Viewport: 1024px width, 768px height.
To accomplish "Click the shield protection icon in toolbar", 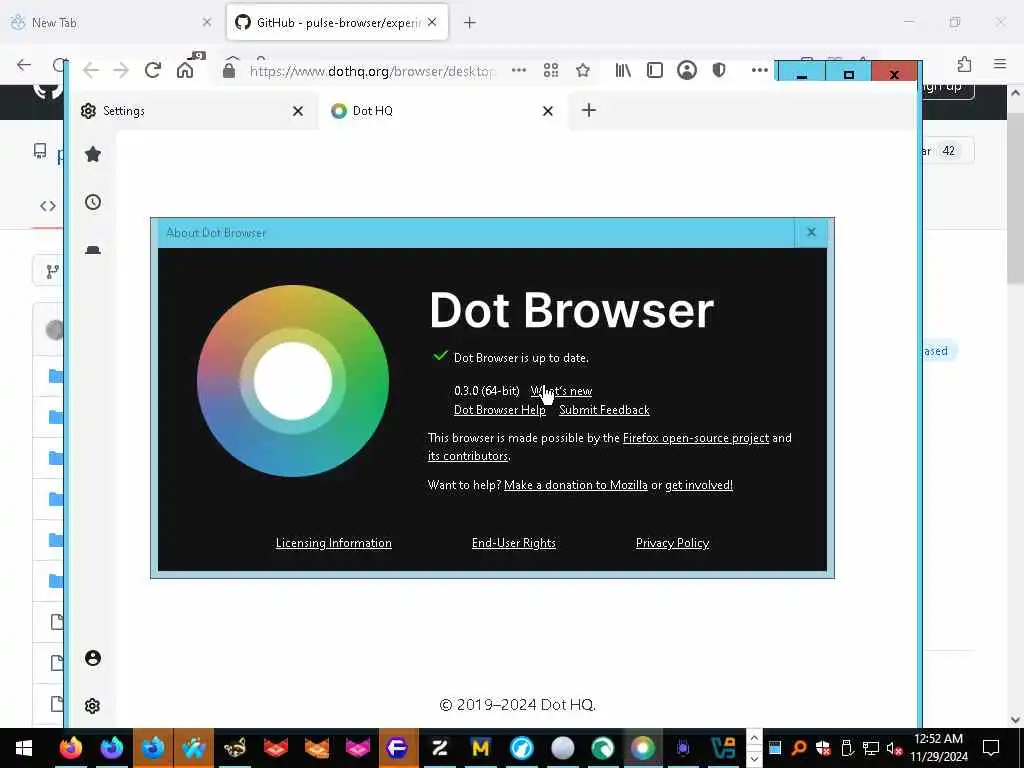I will click(x=718, y=70).
